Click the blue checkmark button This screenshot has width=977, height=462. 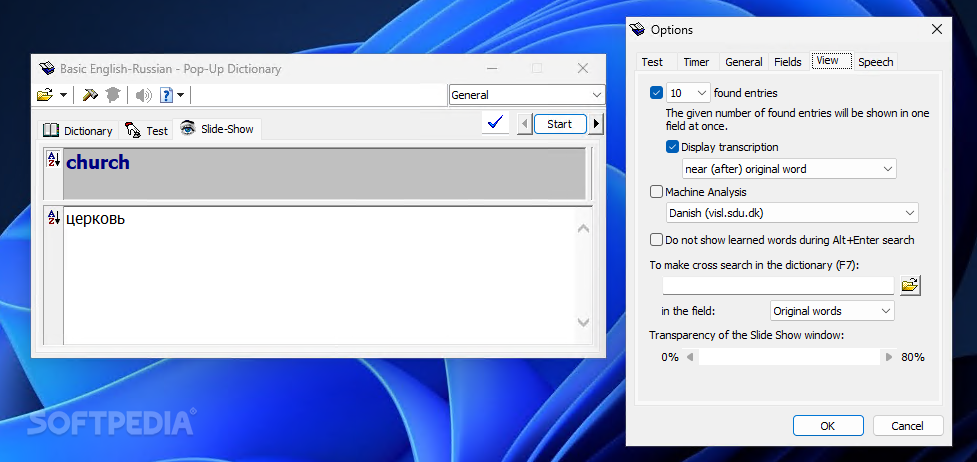[495, 123]
